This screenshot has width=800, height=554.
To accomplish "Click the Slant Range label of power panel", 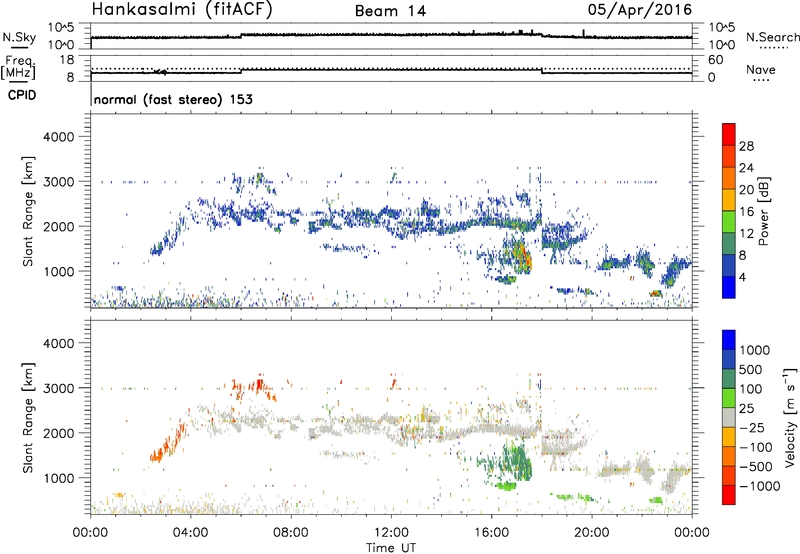I will pyautogui.click(x=29, y=211).
